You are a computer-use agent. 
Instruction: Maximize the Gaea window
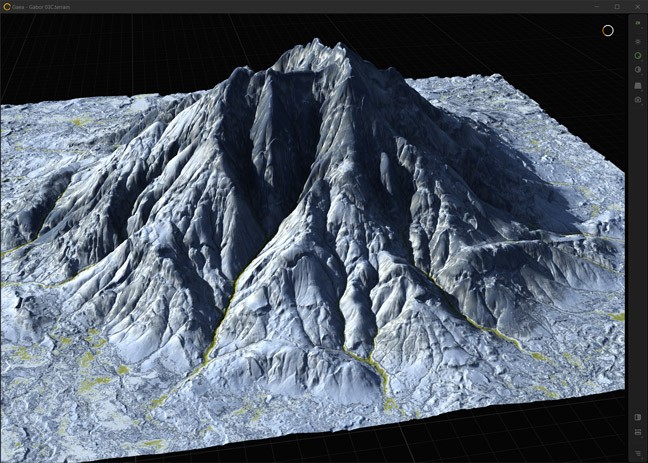pyautogui.click(x=616, y=6)
